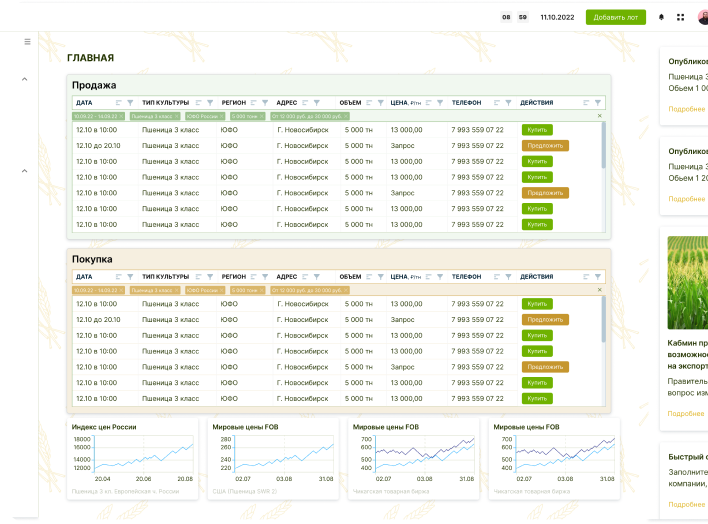This screenshot has height=524, width=708.
Task: Remove '5 000 тонн' chip in Продажа filters
Action: [261, 116]
